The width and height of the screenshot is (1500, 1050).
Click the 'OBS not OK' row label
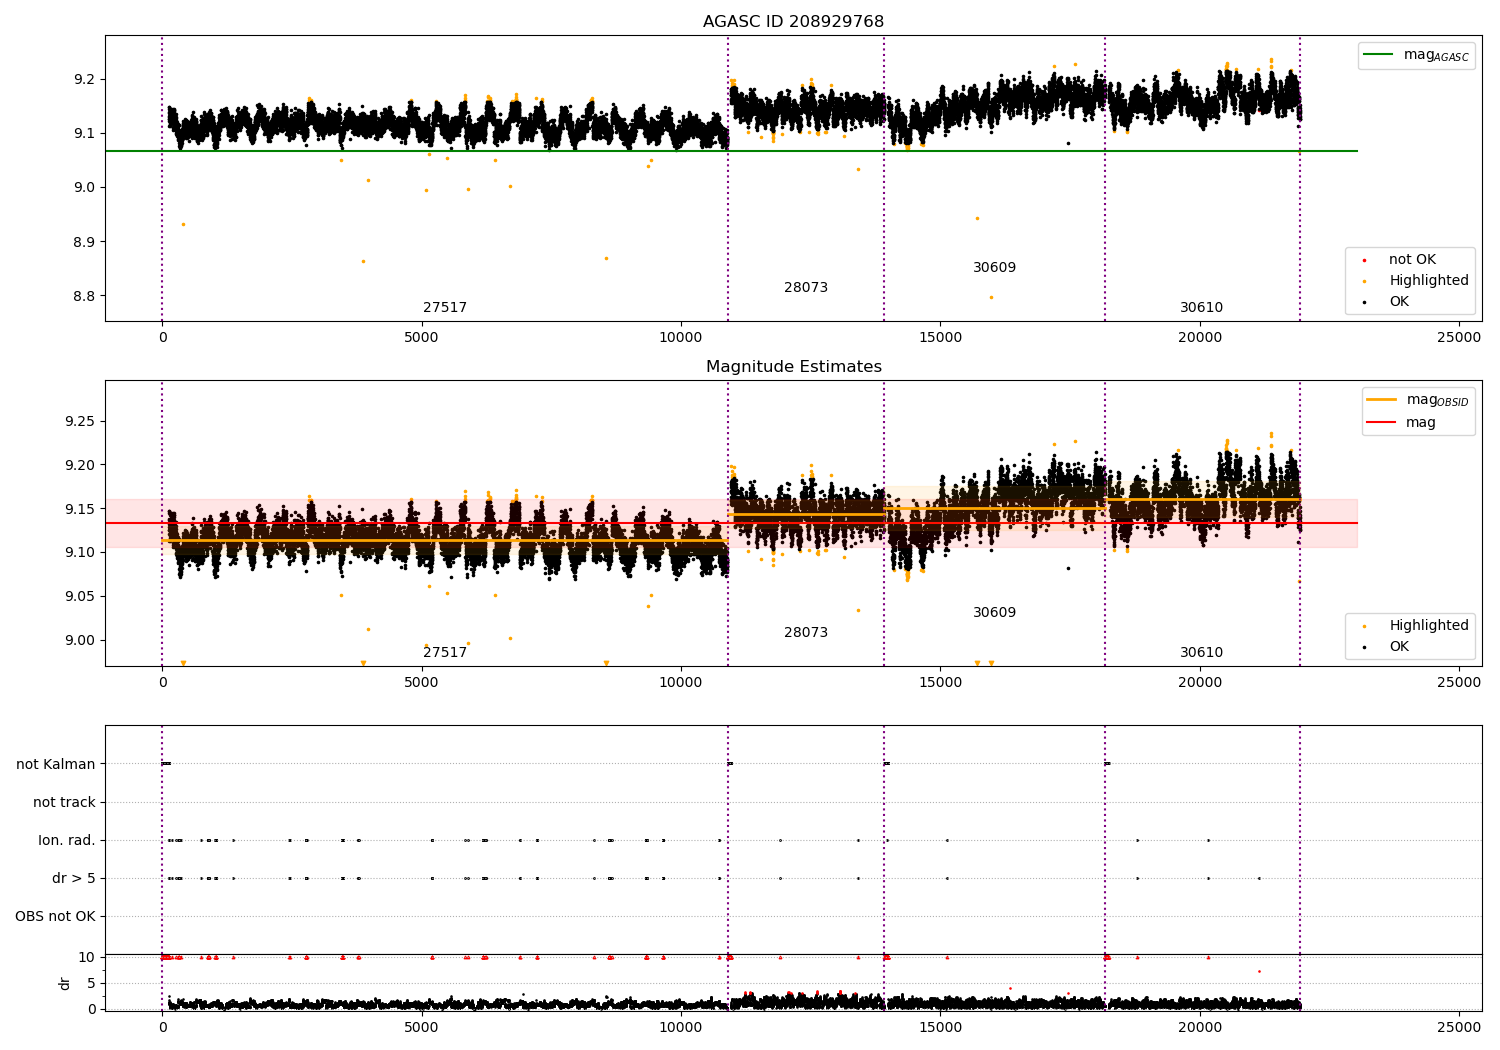pyautogui.click(x=55, y=917)
